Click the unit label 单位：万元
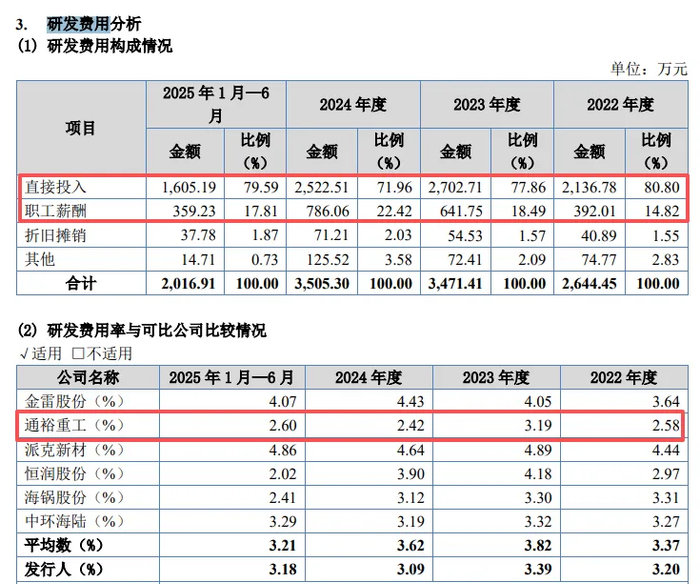 [649, 69]
